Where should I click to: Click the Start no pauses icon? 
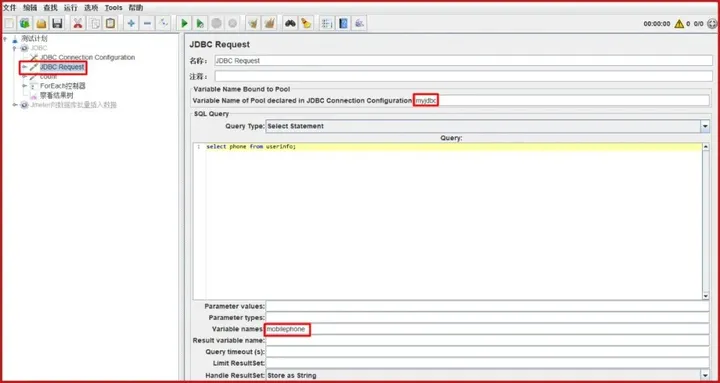[200, 23]
